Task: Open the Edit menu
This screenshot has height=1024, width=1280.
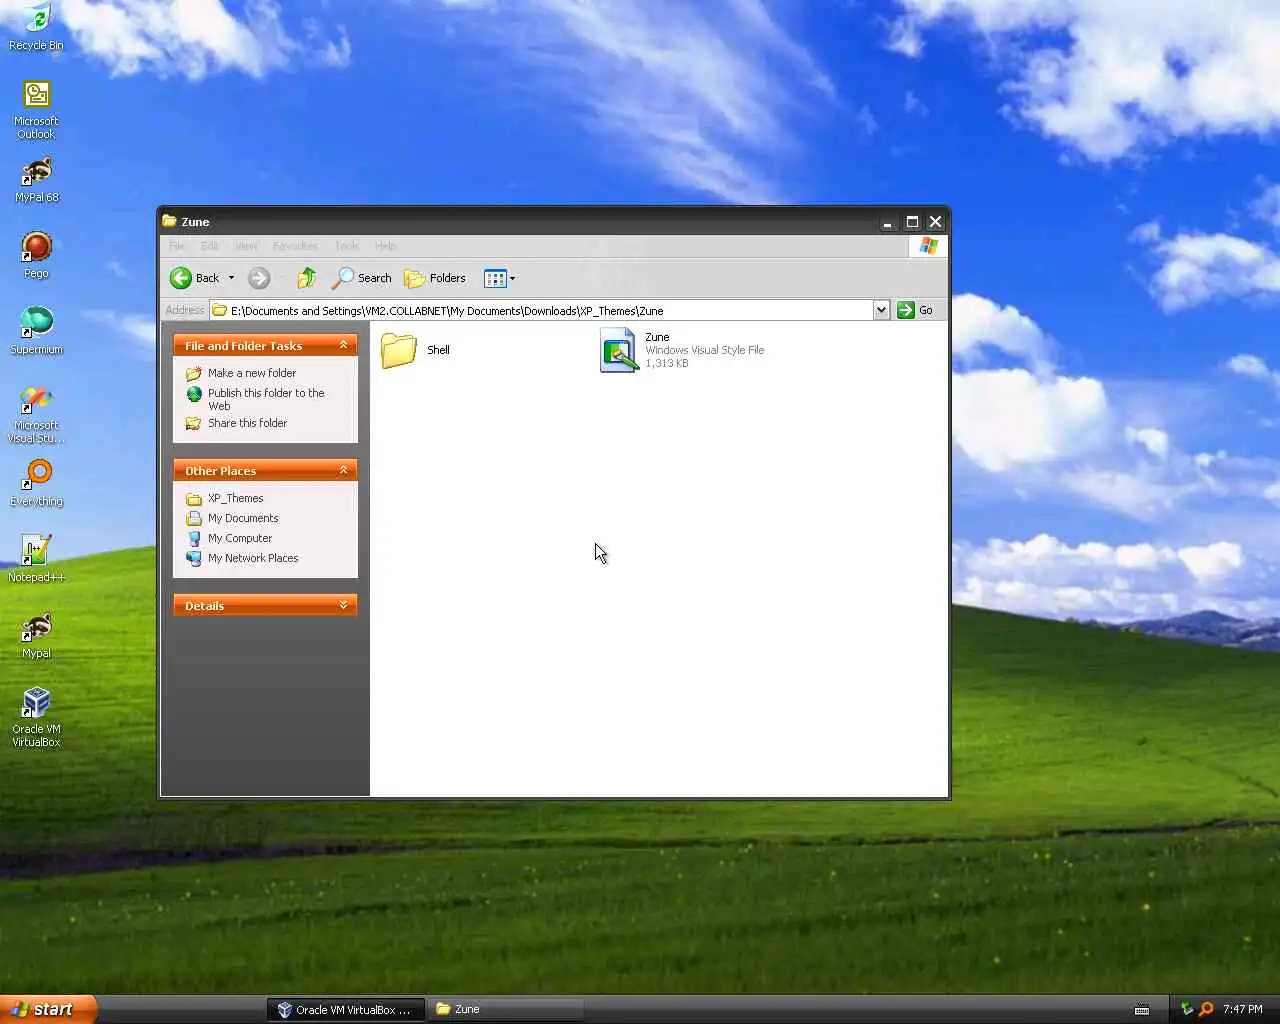Action: click(209, 246)
